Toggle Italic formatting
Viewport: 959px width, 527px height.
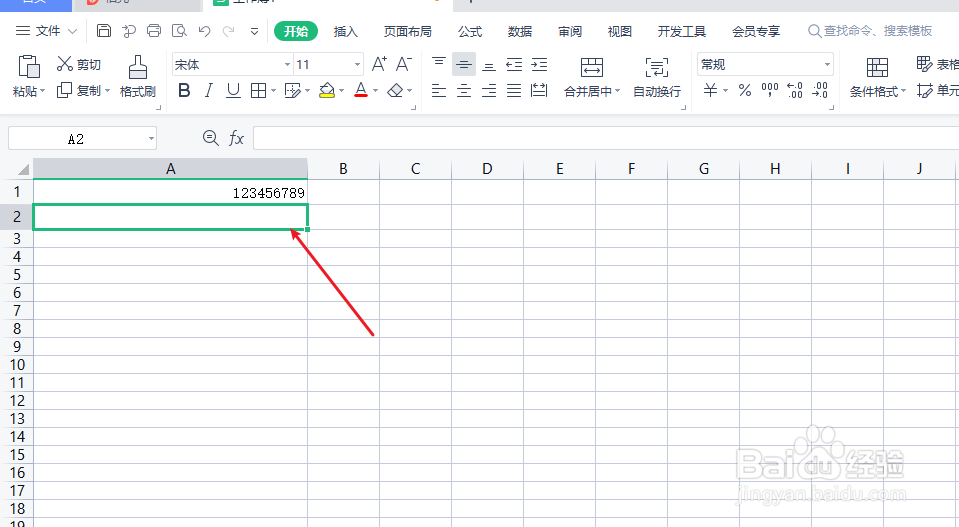tap(209, 91)
